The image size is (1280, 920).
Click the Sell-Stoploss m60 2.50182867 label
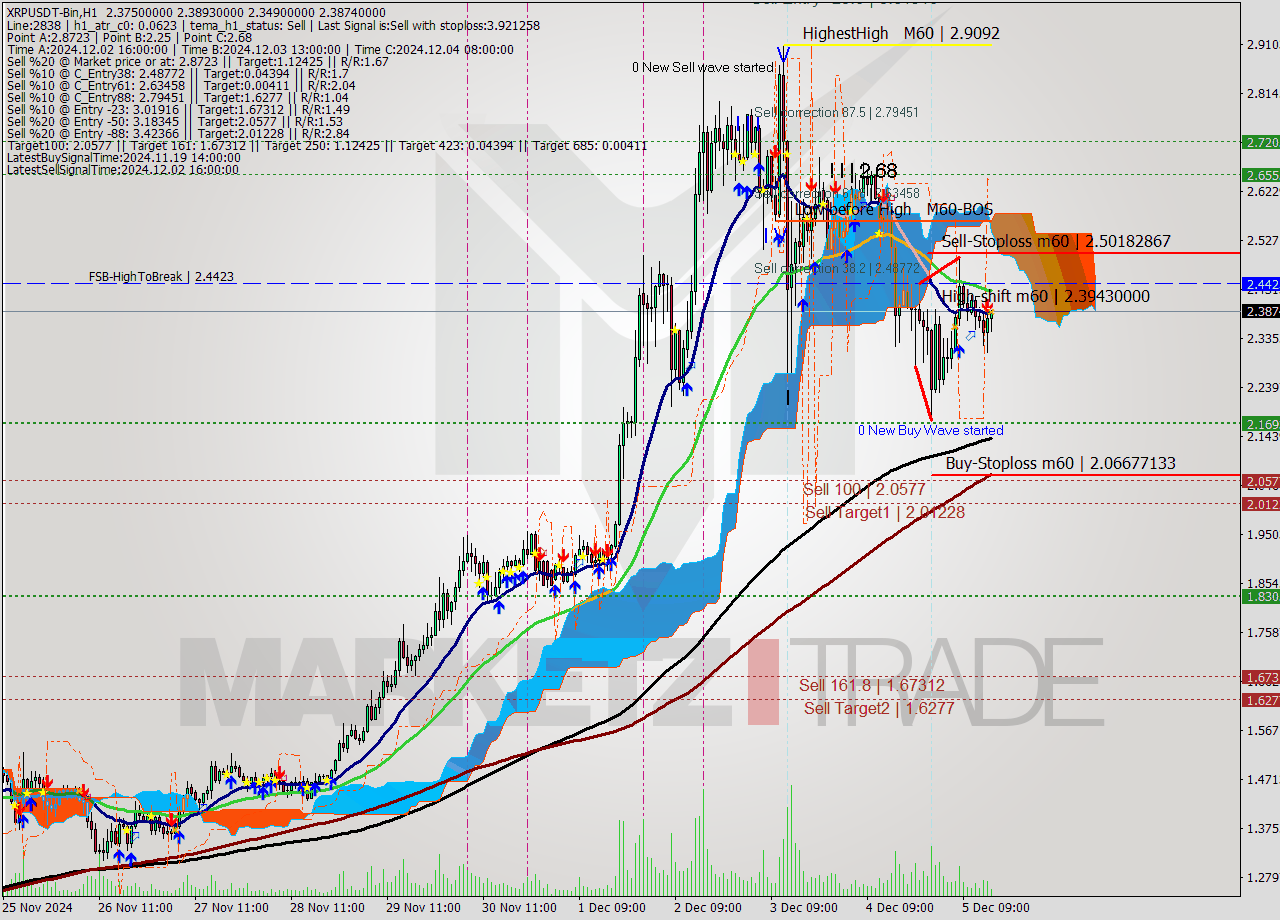pyautogui.click(x=1056, y=241)
